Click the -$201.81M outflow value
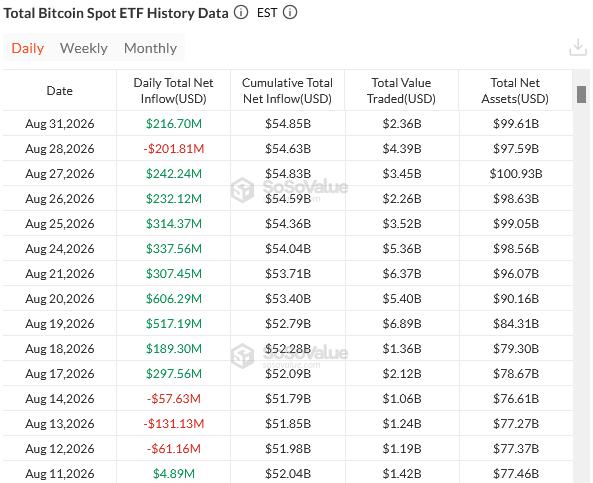 pyautogui.click(x=174, y=149)
